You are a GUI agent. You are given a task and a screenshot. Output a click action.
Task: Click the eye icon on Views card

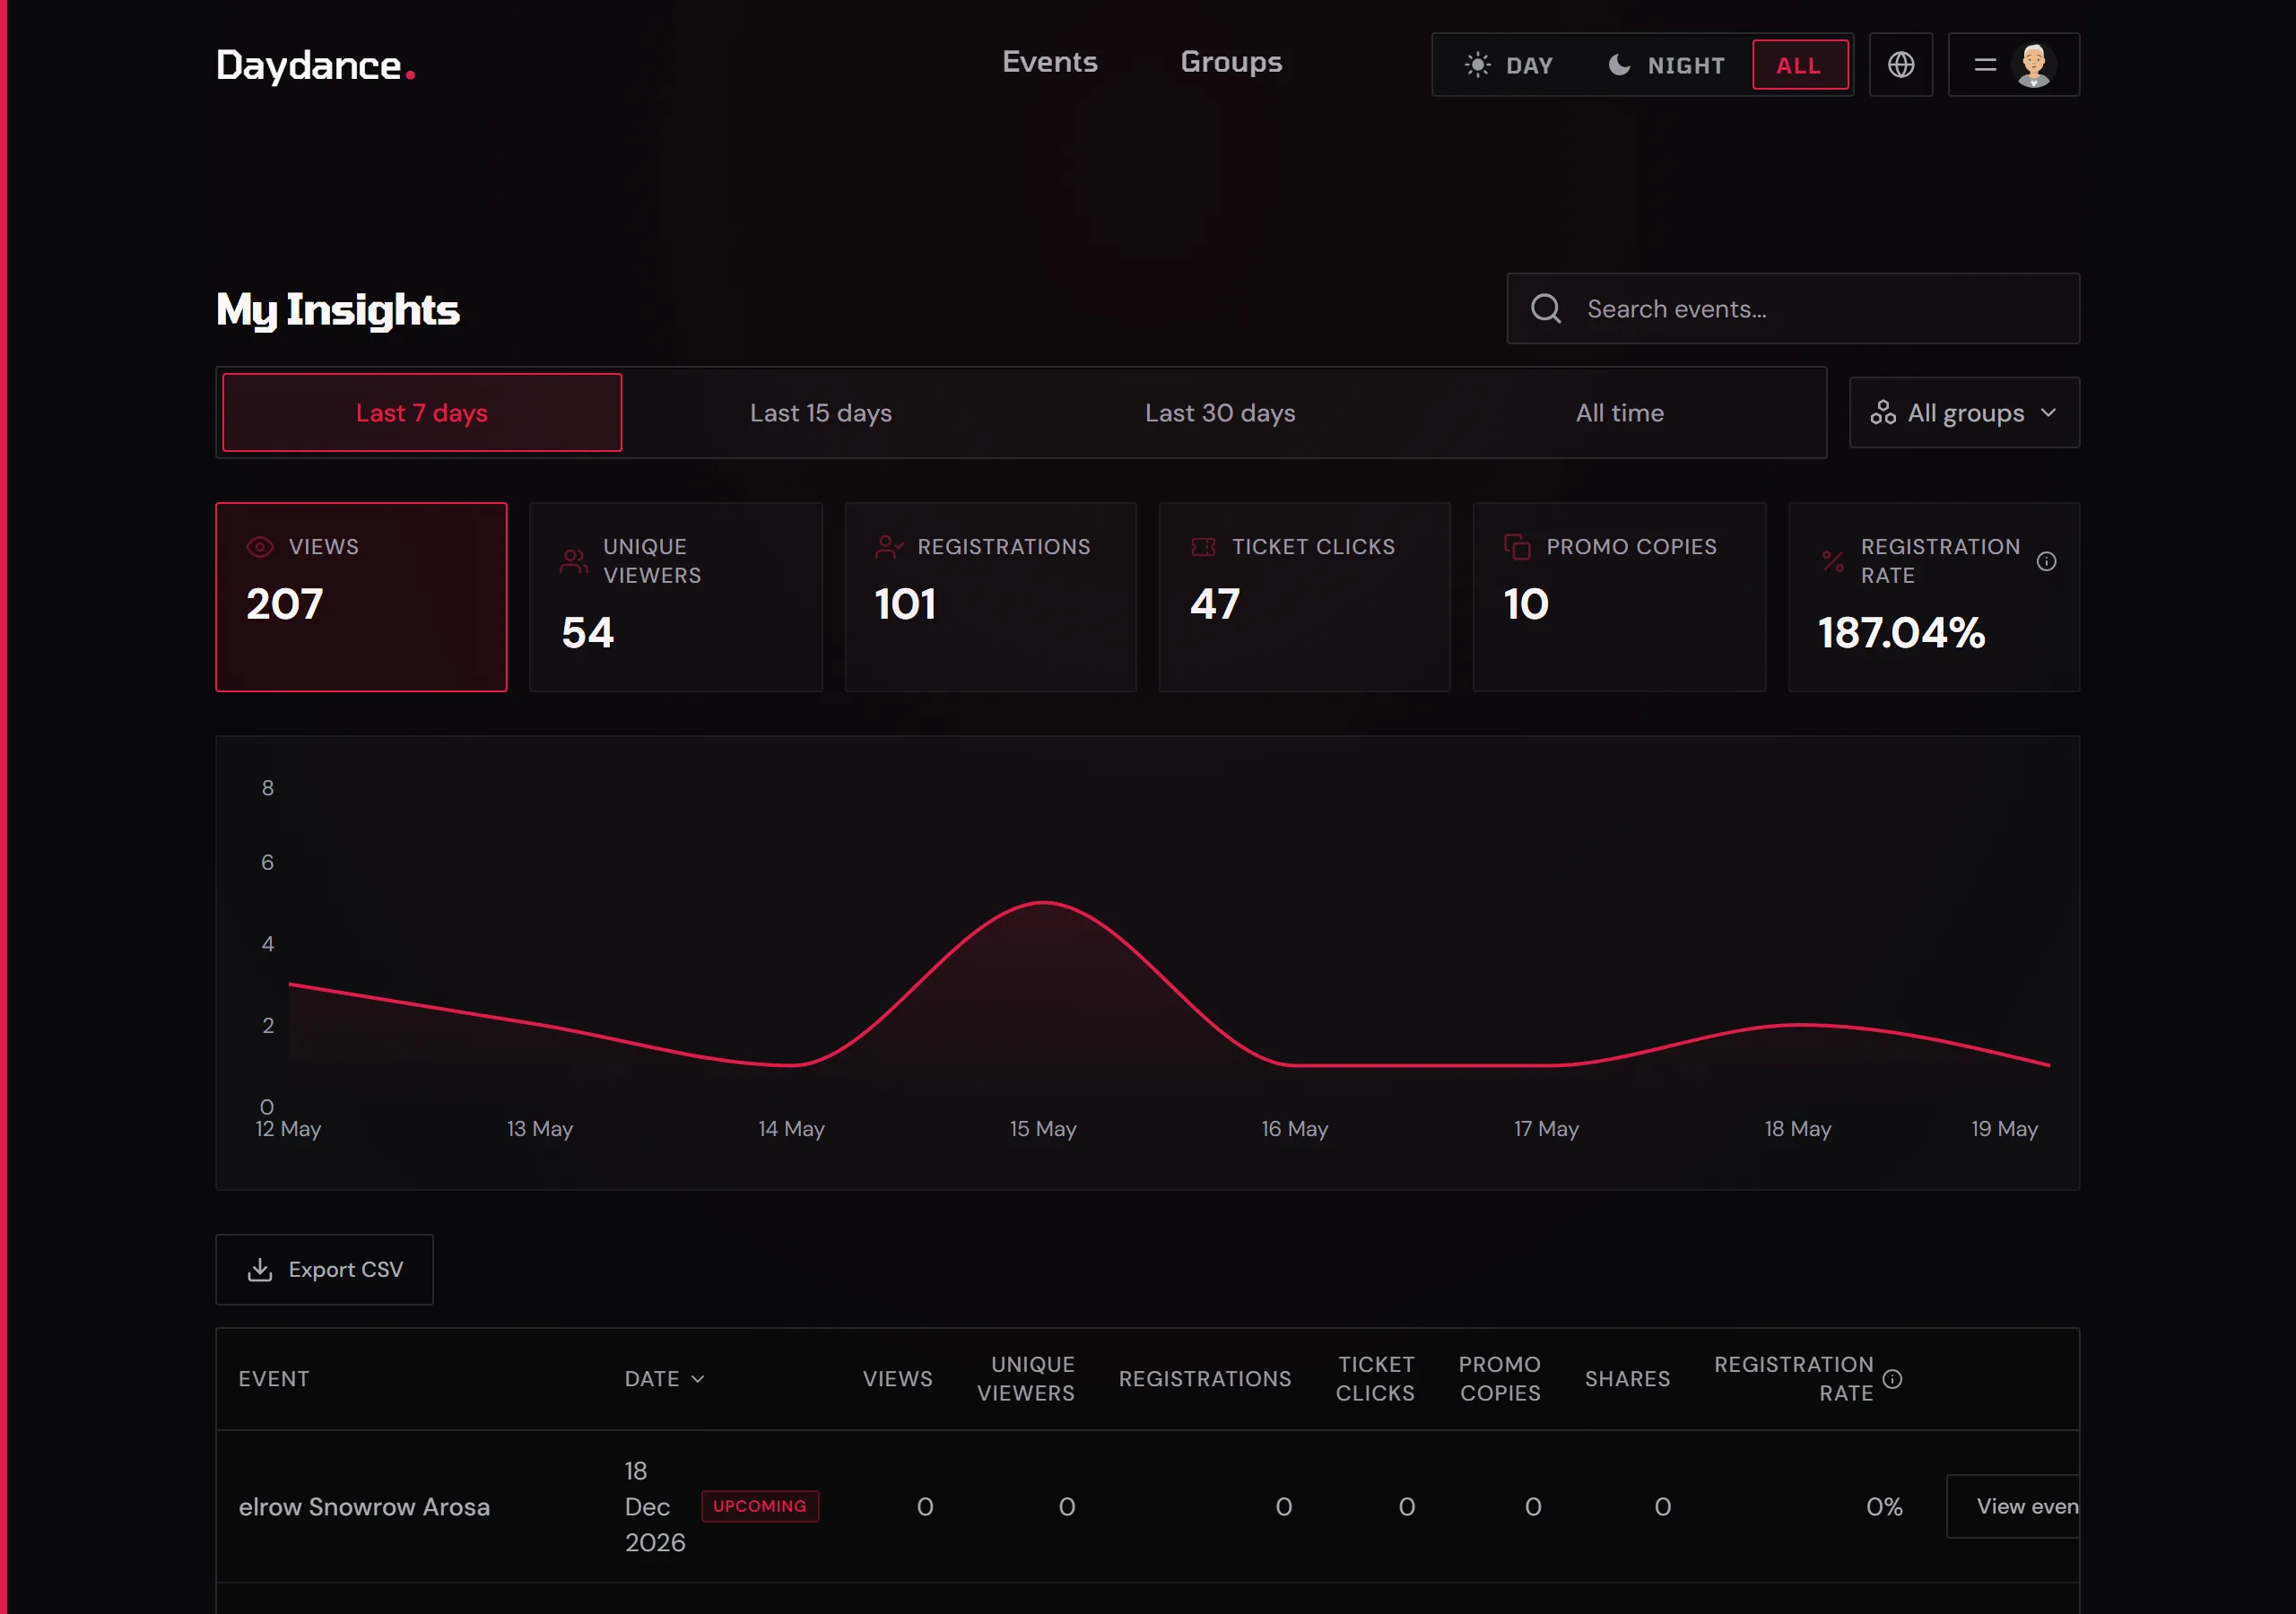(x=260, y=547)
